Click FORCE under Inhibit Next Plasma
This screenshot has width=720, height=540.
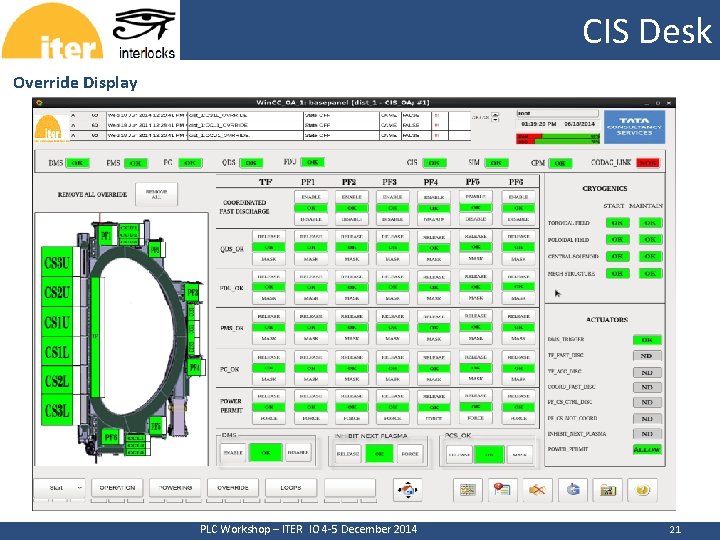[410, 454]
